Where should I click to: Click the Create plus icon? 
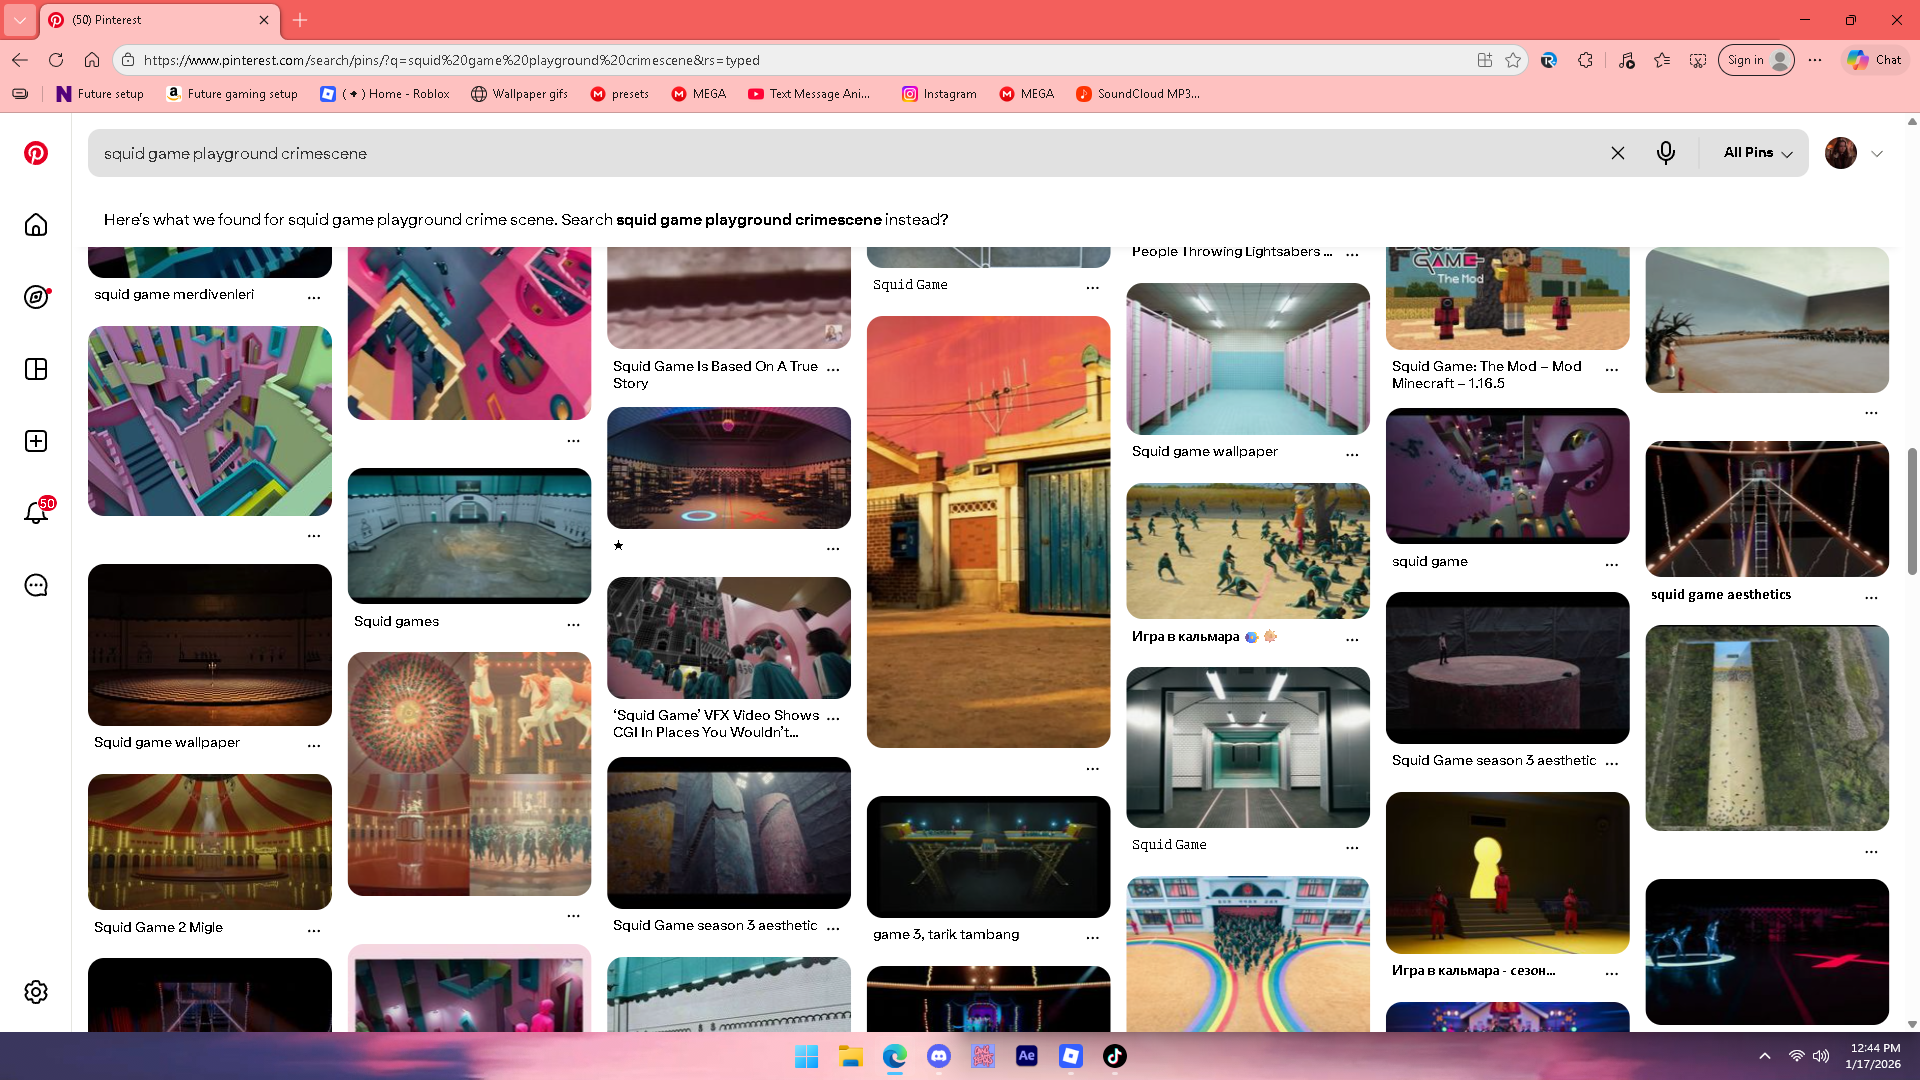pyautogui.click(x=36, y=441)
